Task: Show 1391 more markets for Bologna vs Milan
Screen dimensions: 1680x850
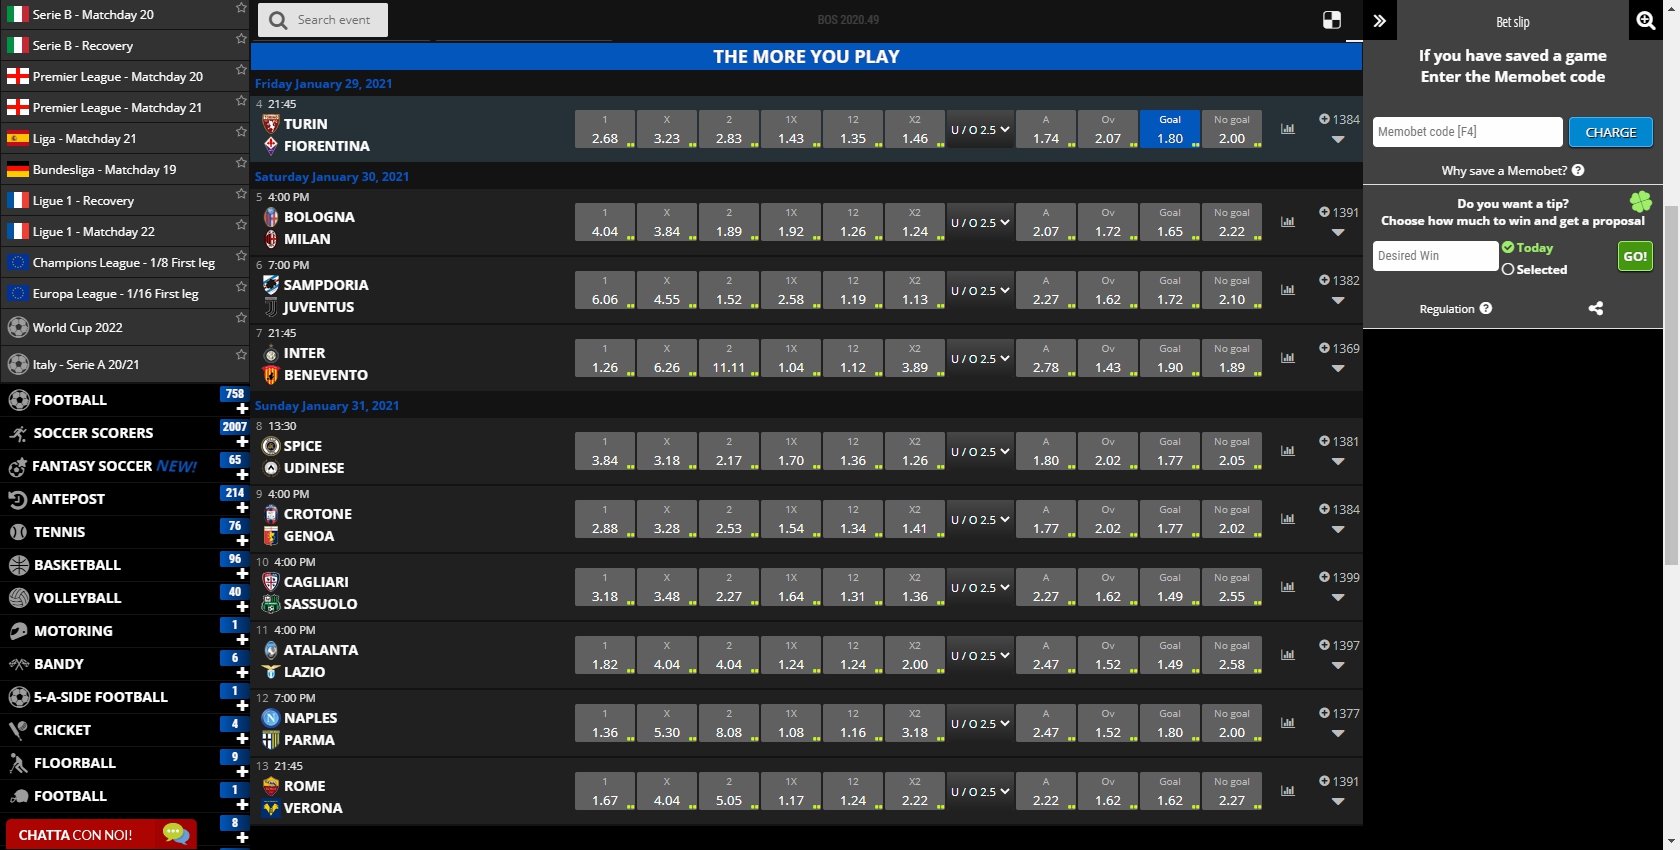Action: [1339, 212]
